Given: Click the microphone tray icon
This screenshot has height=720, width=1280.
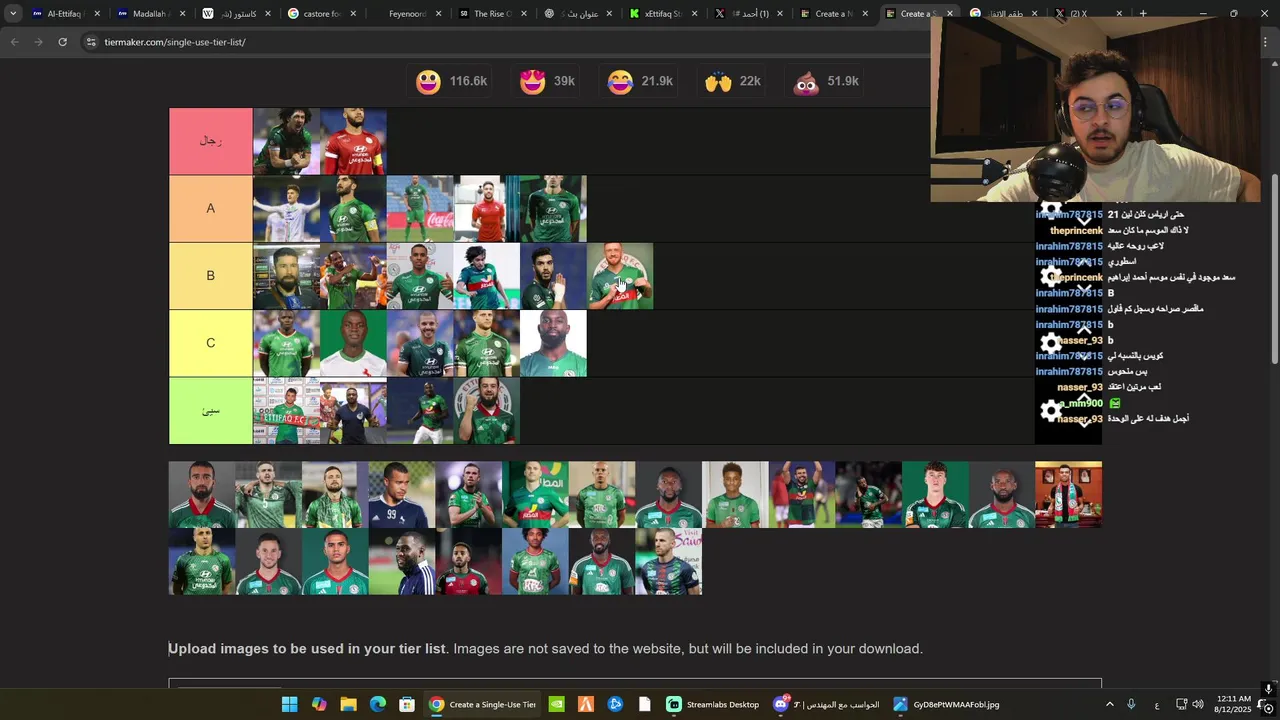Looking at the screenshot, I should 1131,704.
